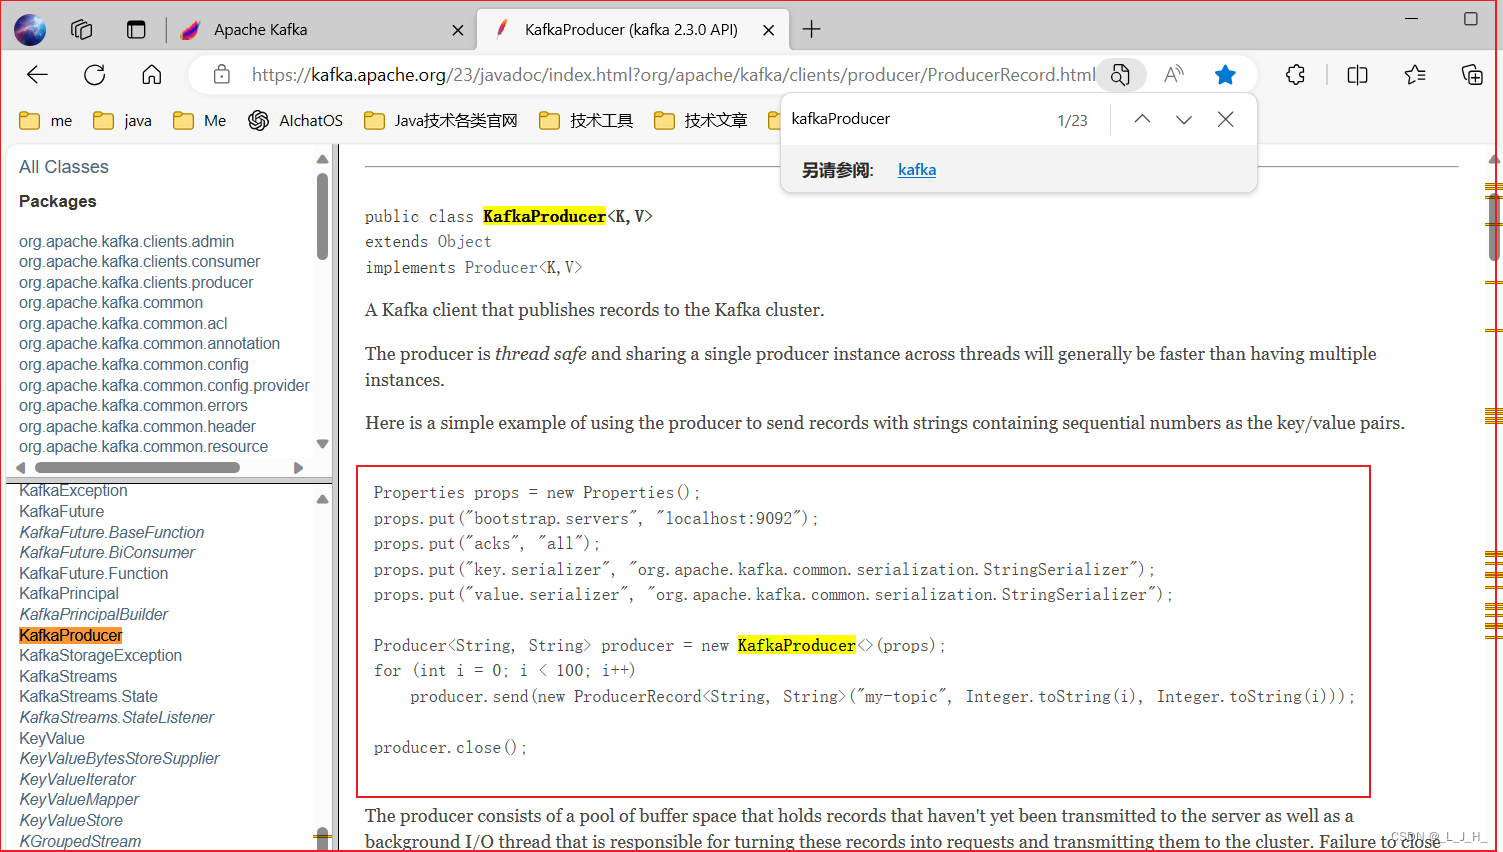Screen dimensions: 1503x852
Task: Close the Apache Kafka tab
Action: 458,30
